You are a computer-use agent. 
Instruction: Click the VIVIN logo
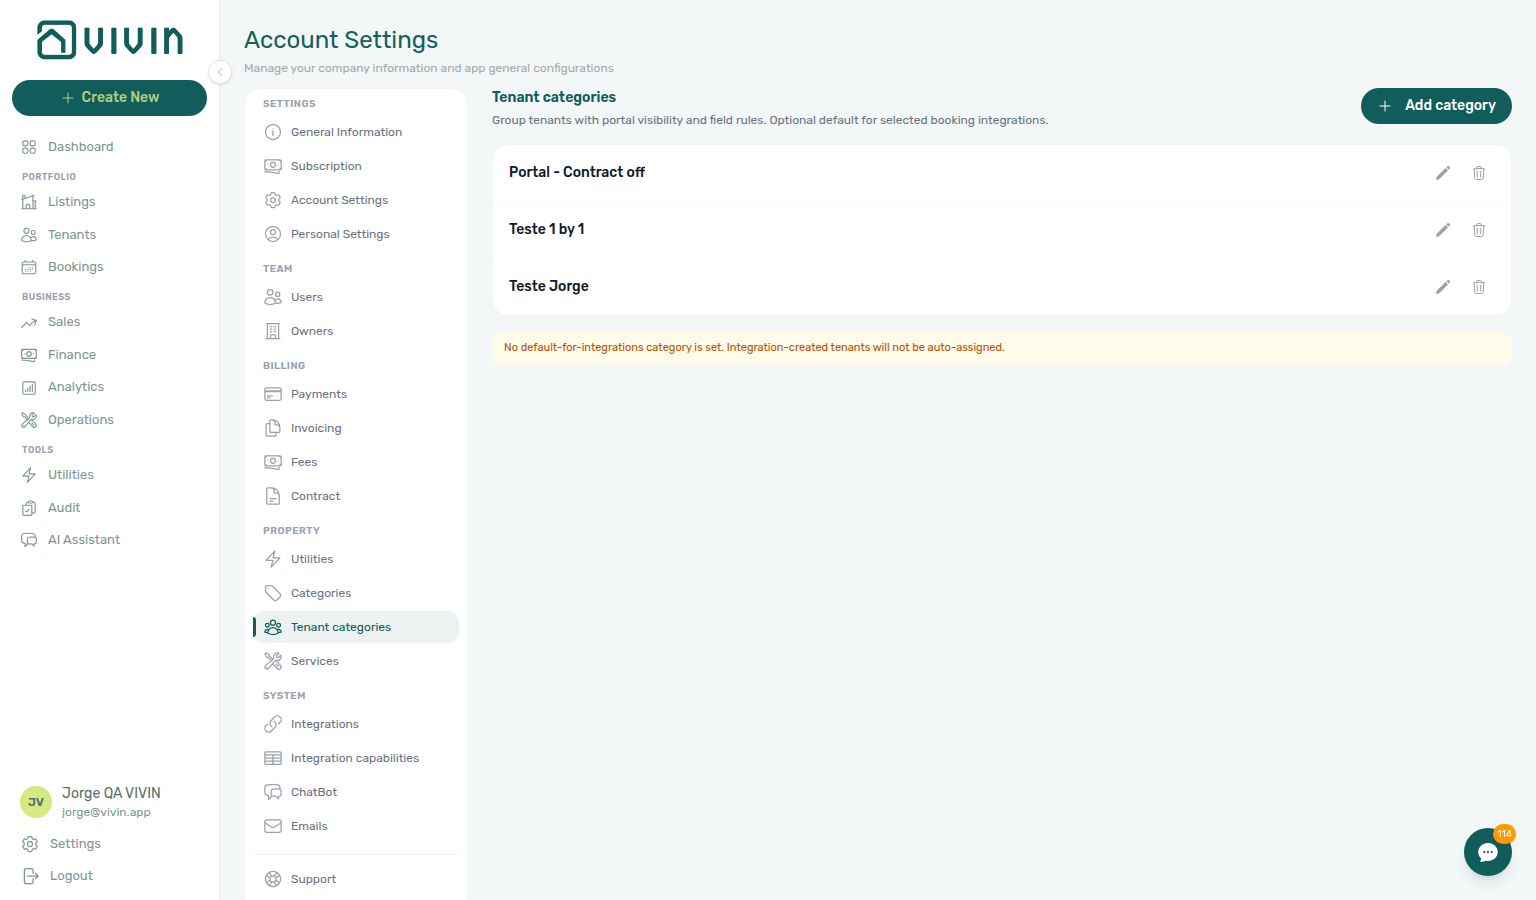tap(110, 40)
